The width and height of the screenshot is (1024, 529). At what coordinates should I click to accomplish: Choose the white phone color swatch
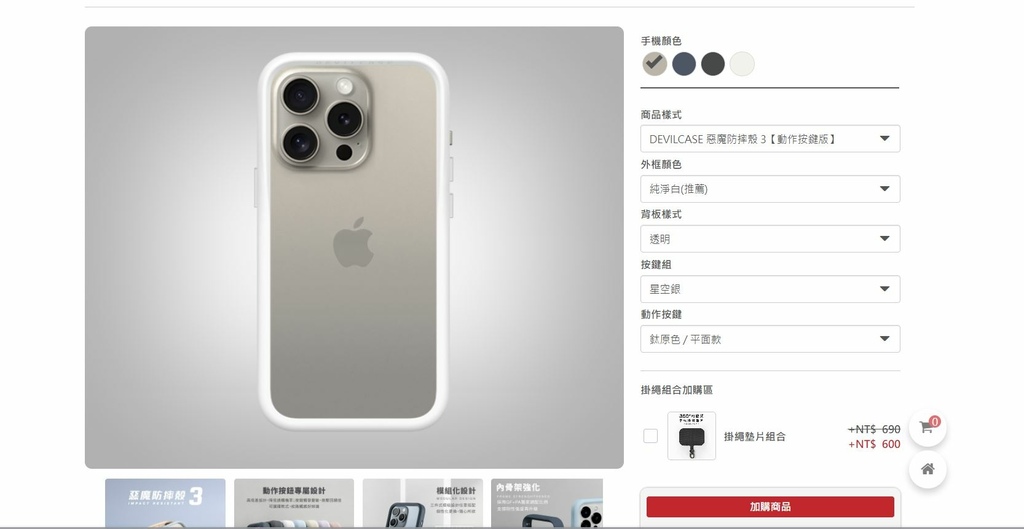(742, 64)
